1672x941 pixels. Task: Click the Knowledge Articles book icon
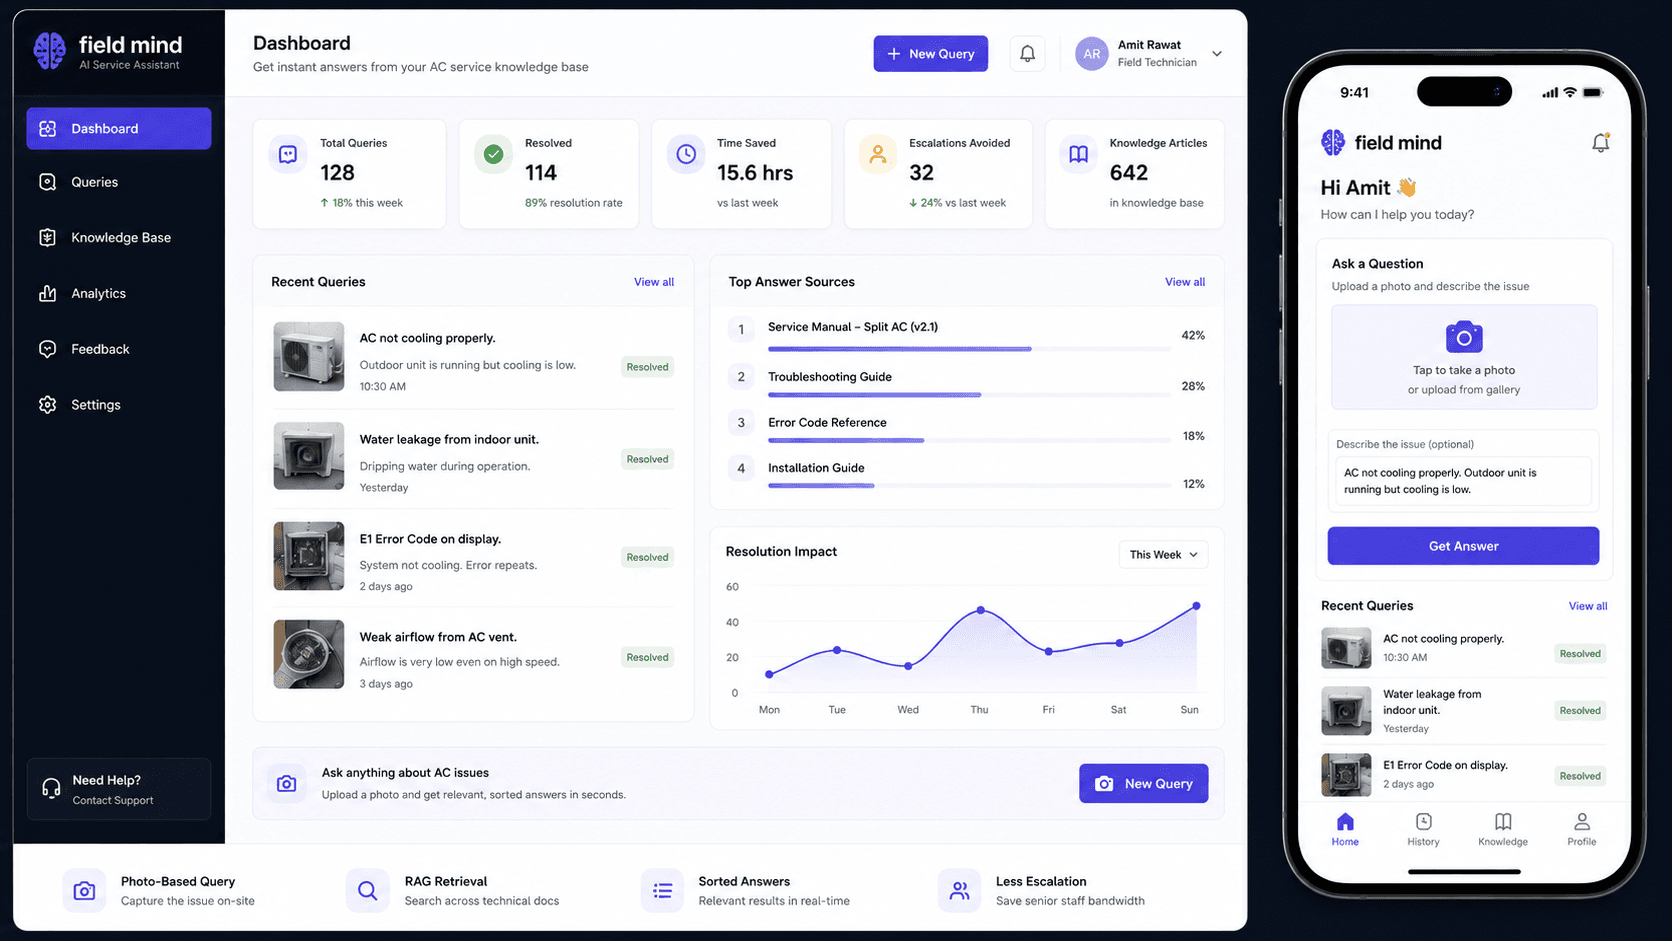[x=1078, y=154]
